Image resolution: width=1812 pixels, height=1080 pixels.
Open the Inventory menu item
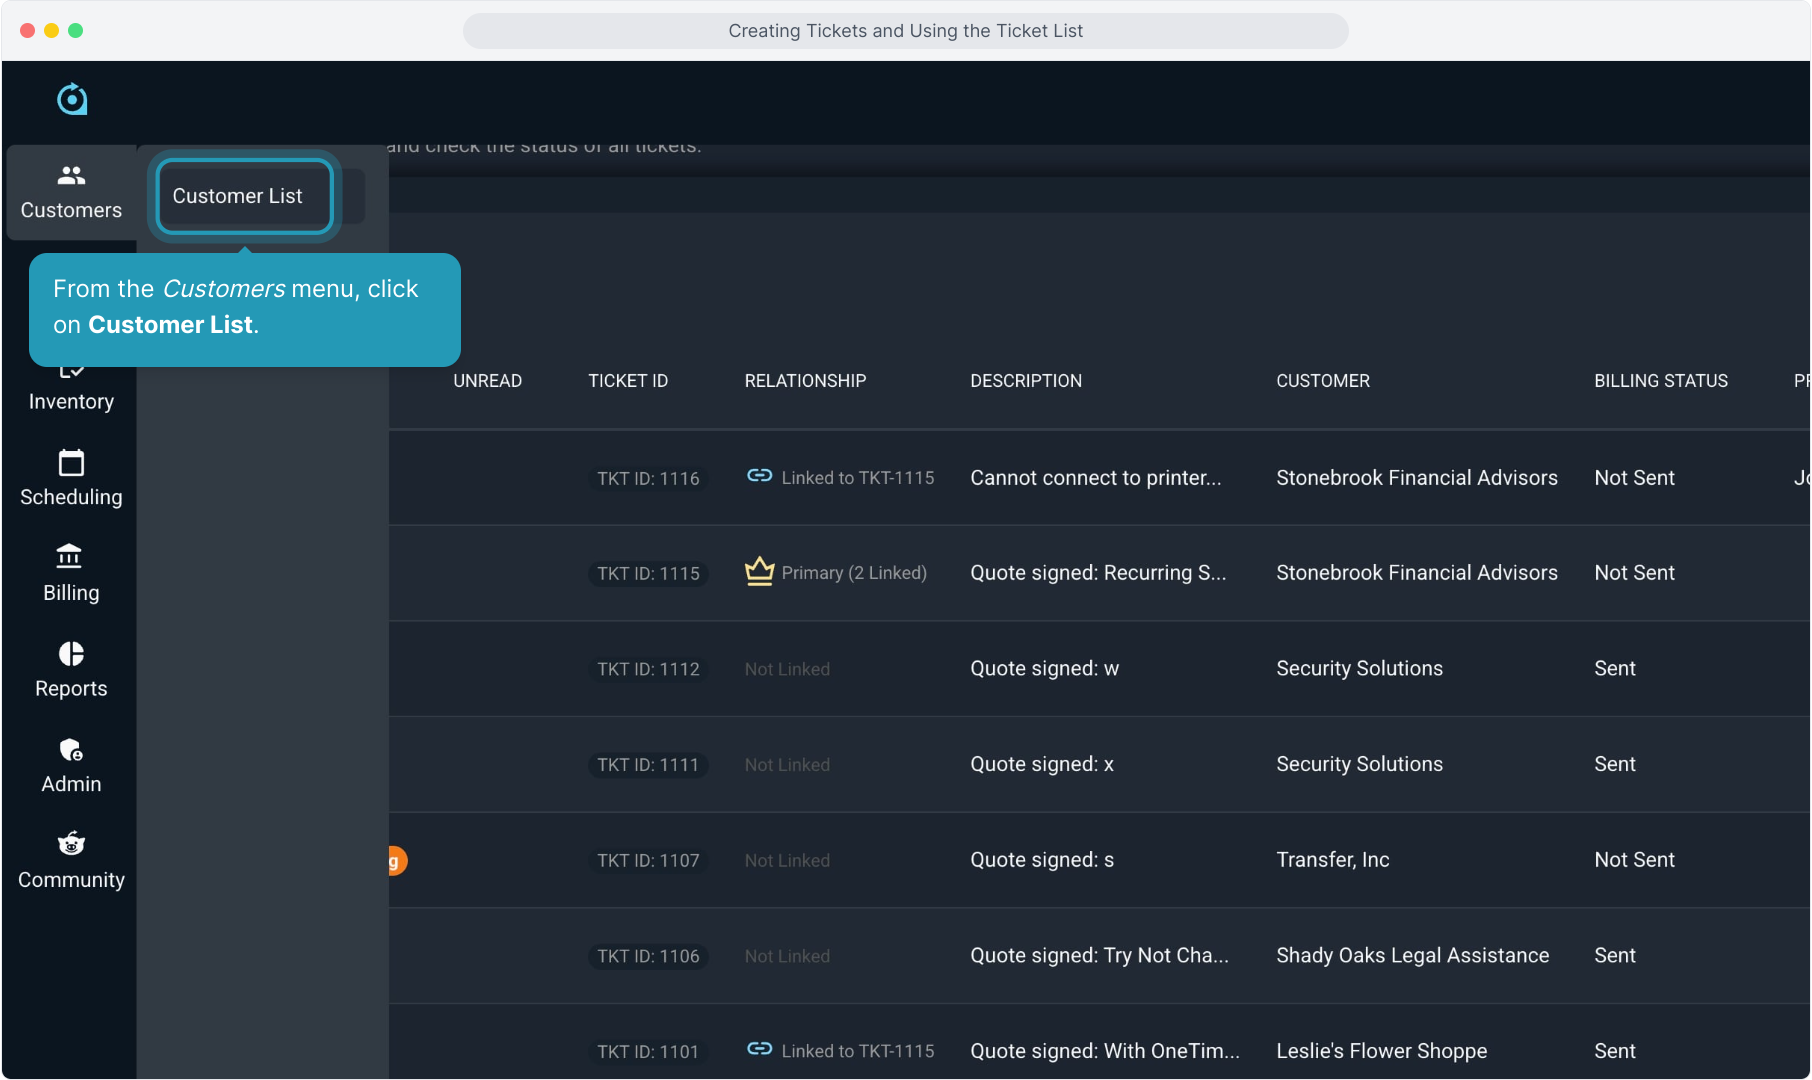pos(71,401)
